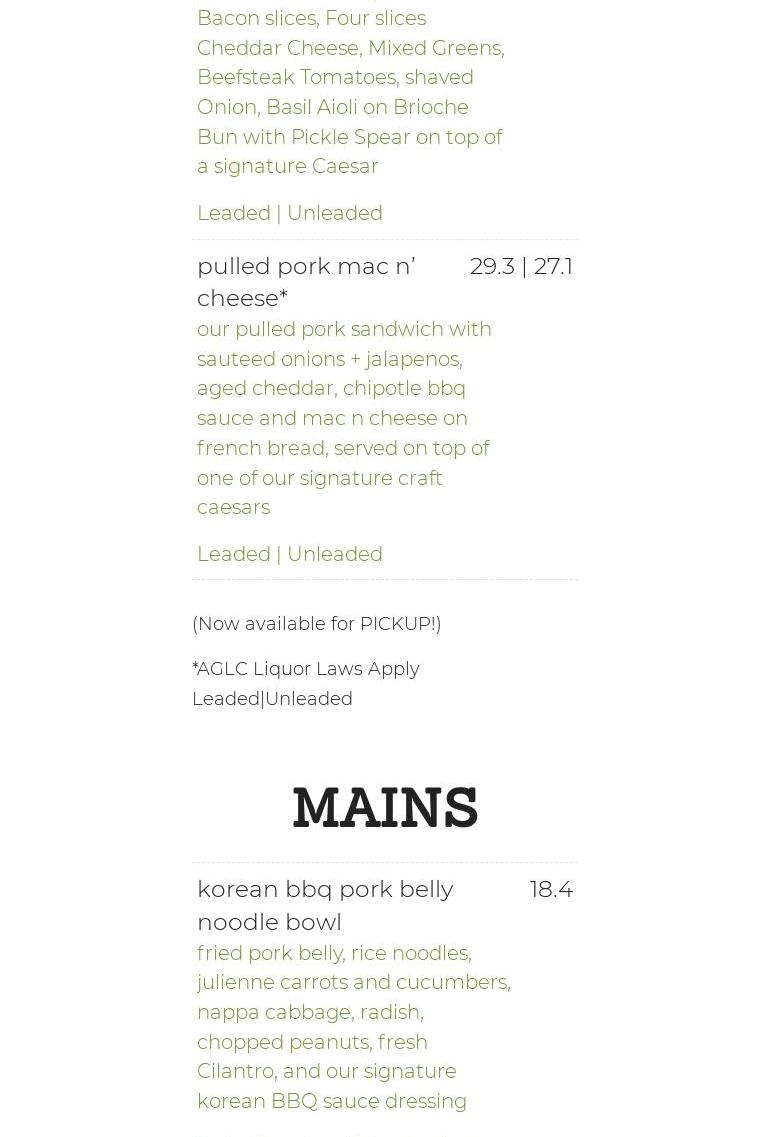
Task: Click the 29.3 | 27.1 price
Action: pyautogui.click(x=521, y=266)
